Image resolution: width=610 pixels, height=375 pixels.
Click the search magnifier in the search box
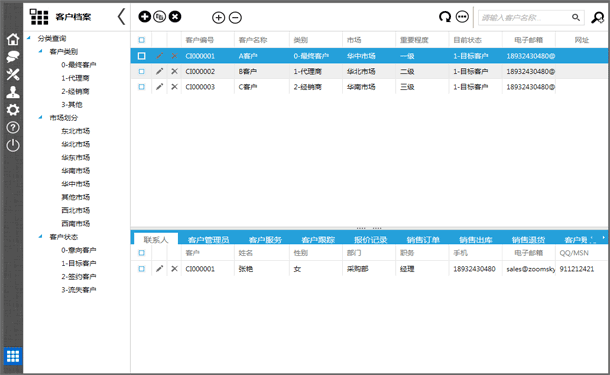click(x=576, y=17)
